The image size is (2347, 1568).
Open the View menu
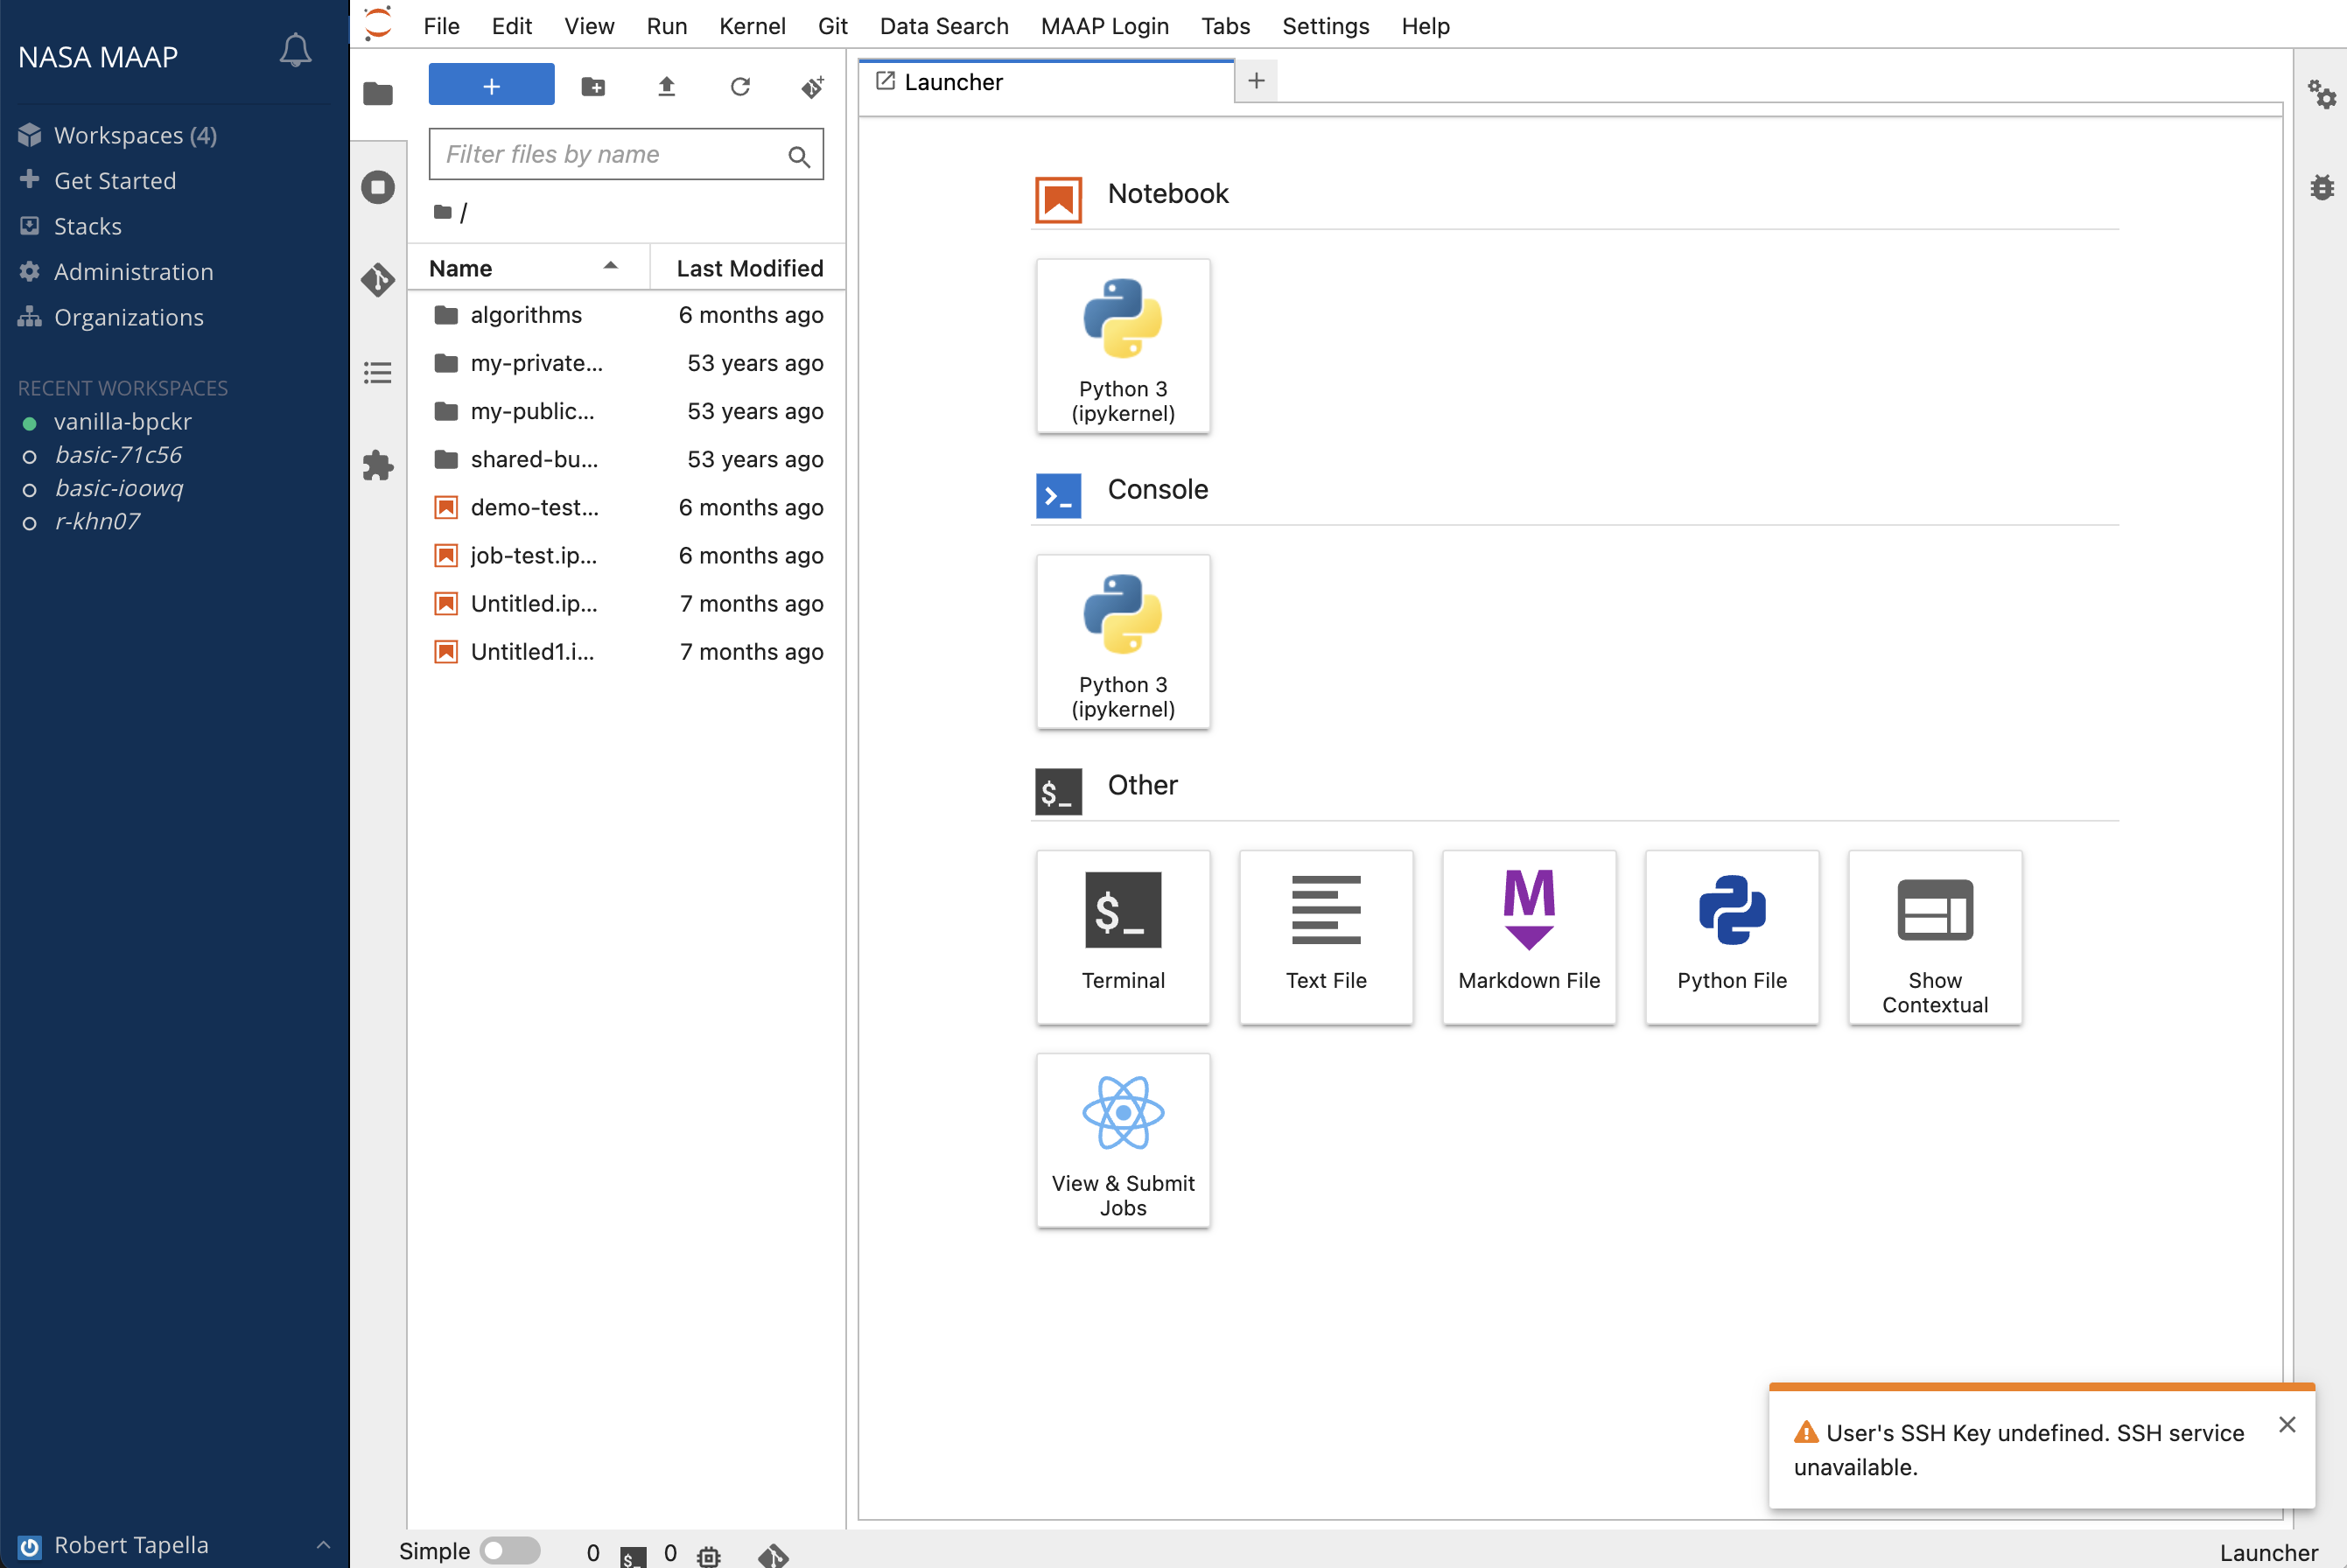coord(588,26)
